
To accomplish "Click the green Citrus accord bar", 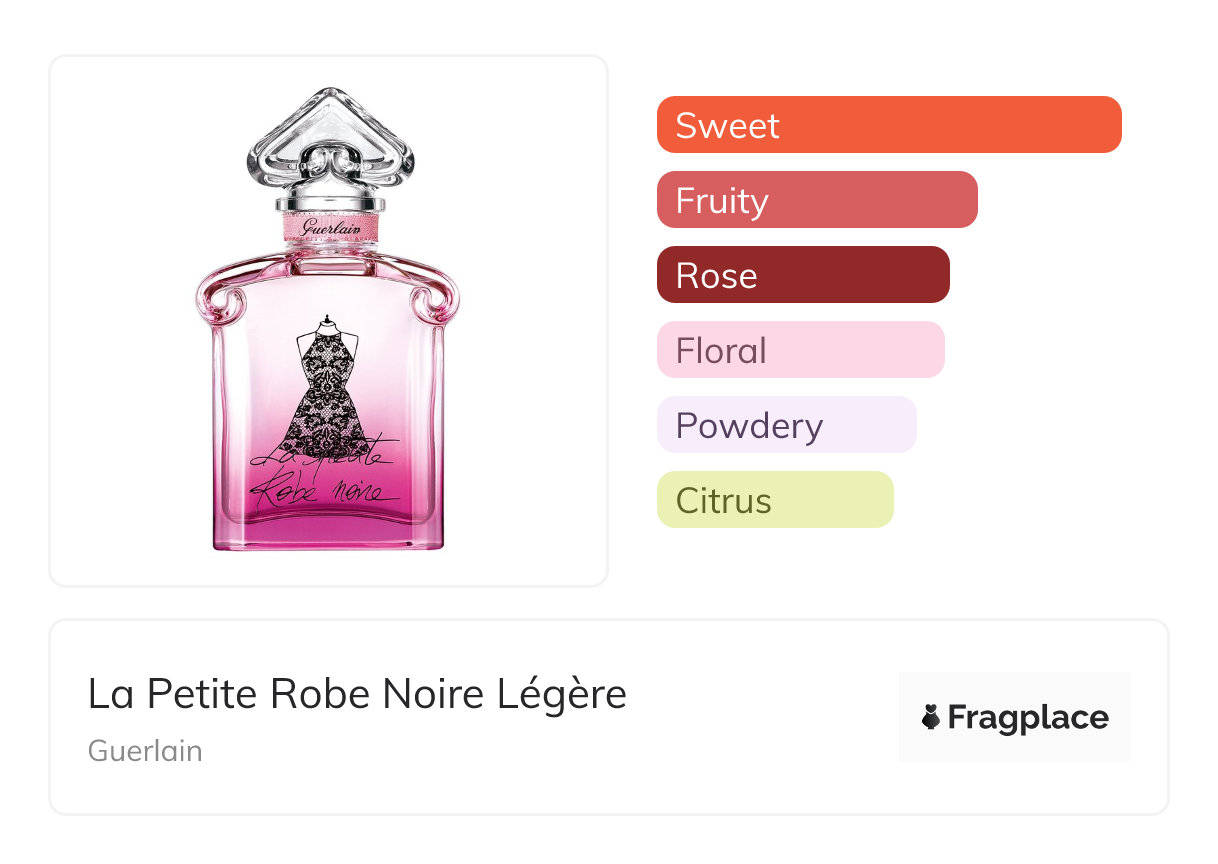I will pyautogui.click(x=775, y=500).
